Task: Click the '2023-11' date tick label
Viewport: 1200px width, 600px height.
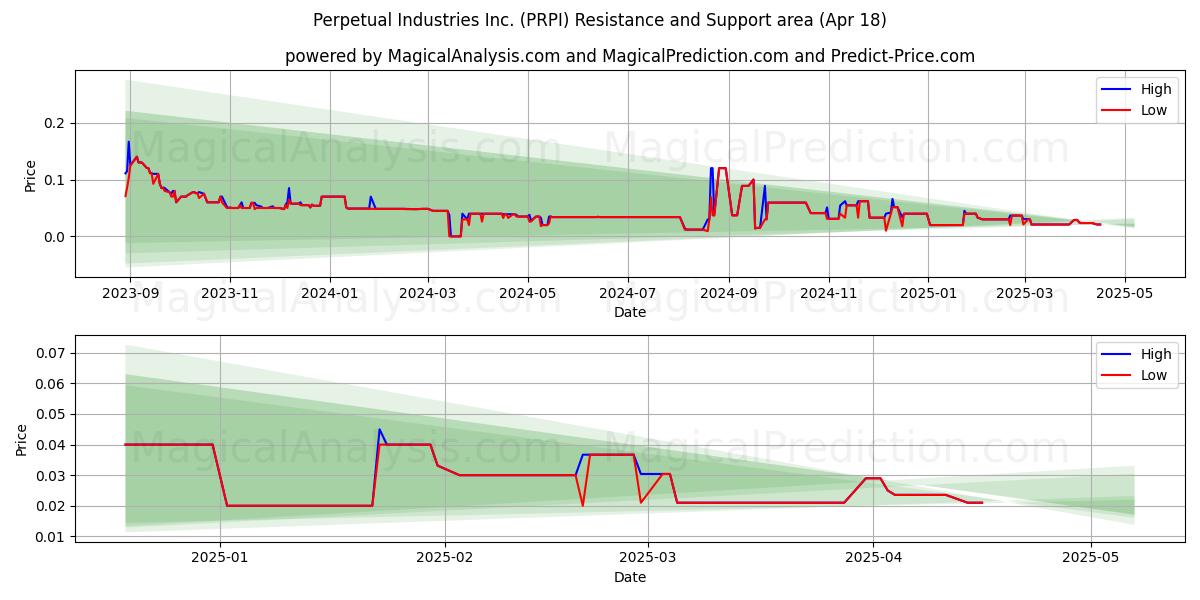Action: pyautogui.click(x=230, y=293)
